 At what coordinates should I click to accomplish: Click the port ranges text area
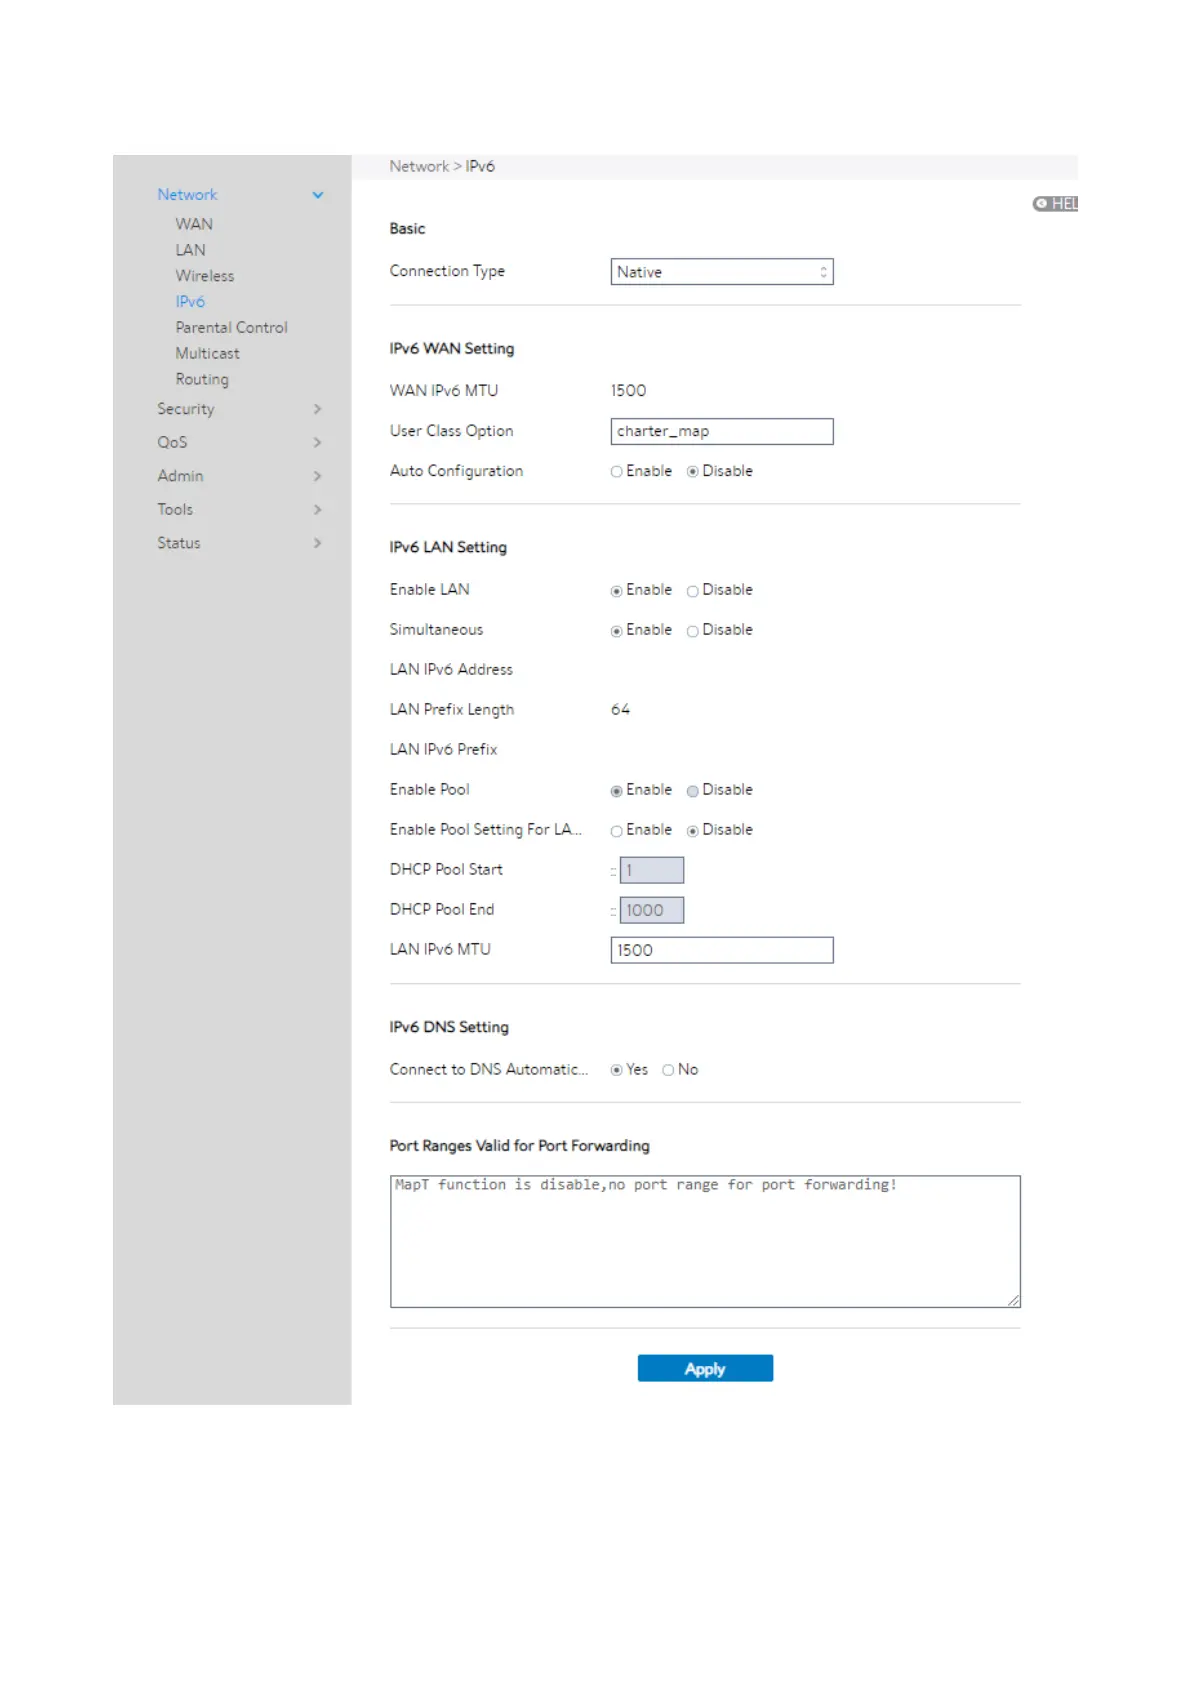pyautogui.click(x=705, y=1242)
